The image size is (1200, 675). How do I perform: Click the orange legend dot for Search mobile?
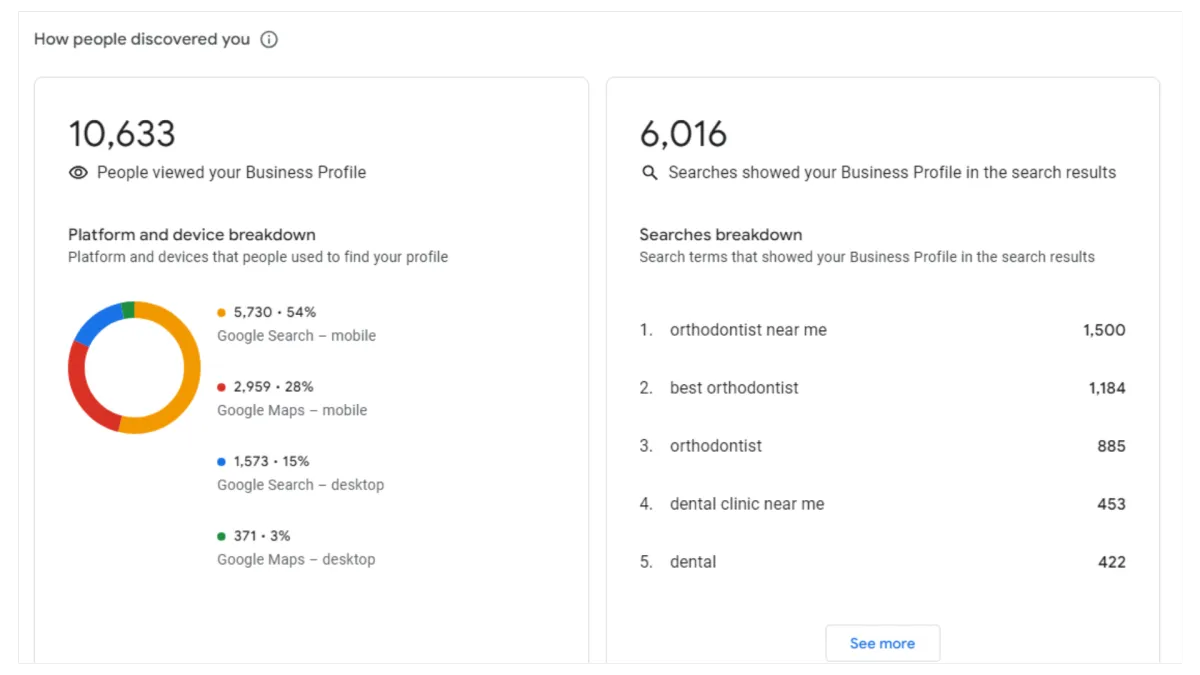coord(222,313)
